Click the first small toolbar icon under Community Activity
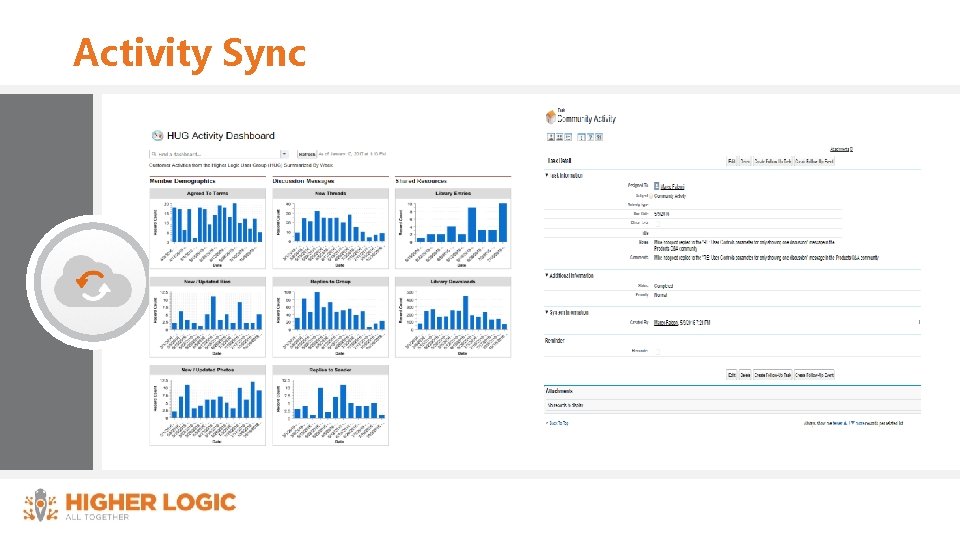 (x=550, y=137)
